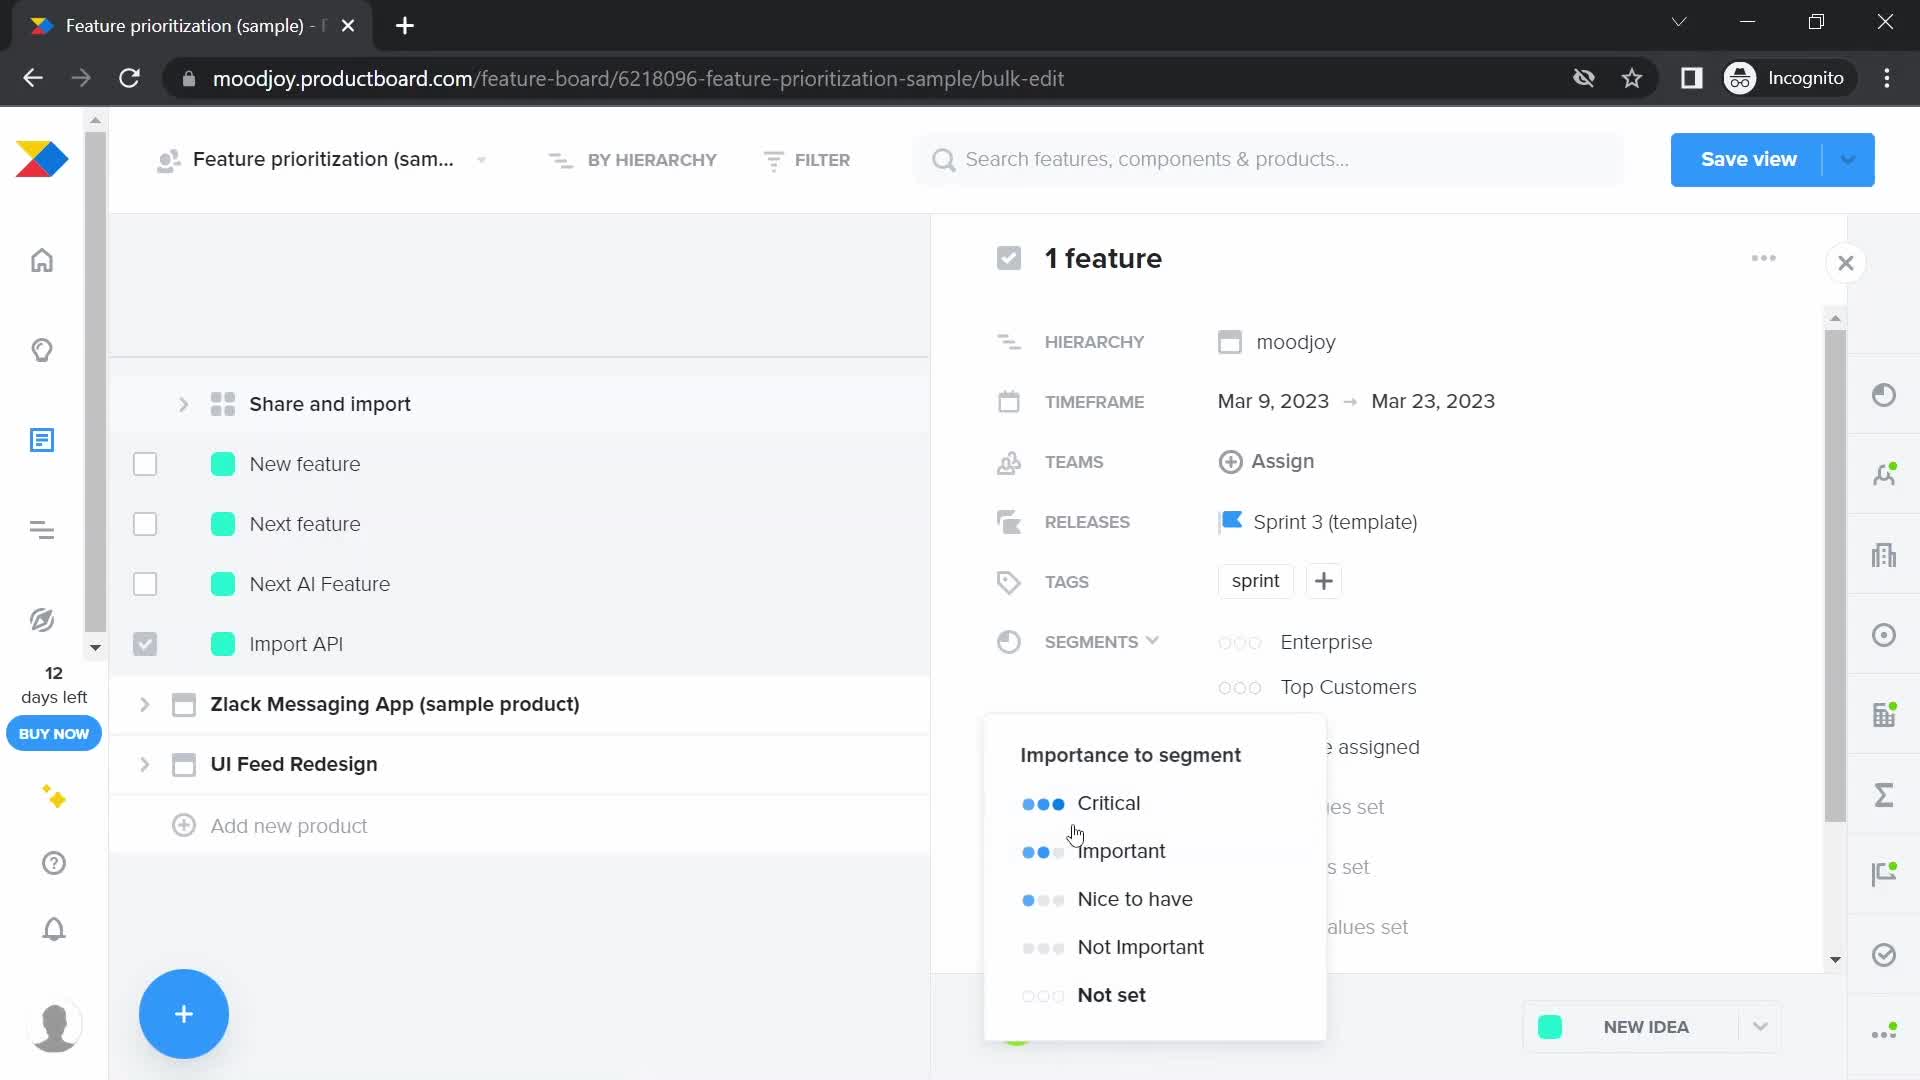The width and height of the screenshot is (1920, 1080).
Task: Open releases flag icon in right rail
Action: click(1884, 875)
